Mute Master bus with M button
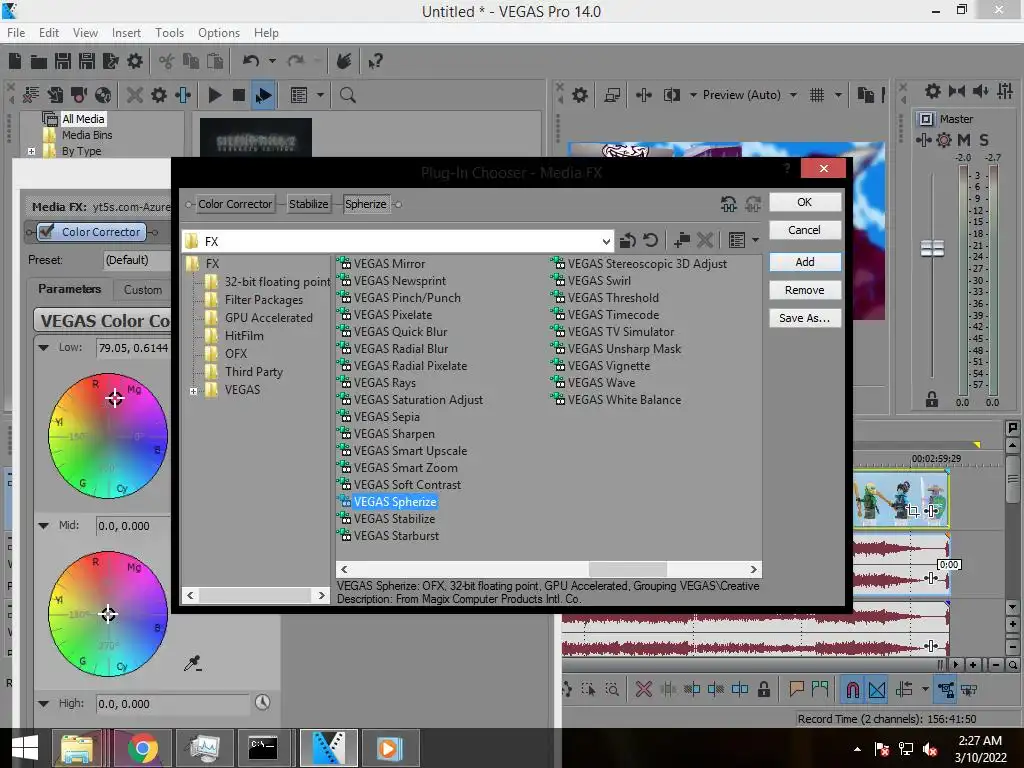The image size is (1024, 768). (964, 140)
